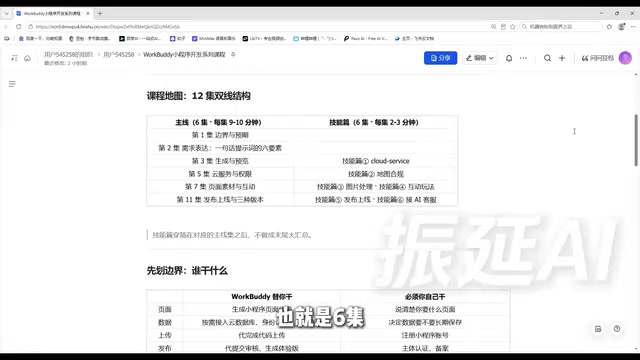Viewport: 640px width, 360px height.
Task: Open the three-dot more options menu
Action: pyautogui.click(x=523, y=58)
